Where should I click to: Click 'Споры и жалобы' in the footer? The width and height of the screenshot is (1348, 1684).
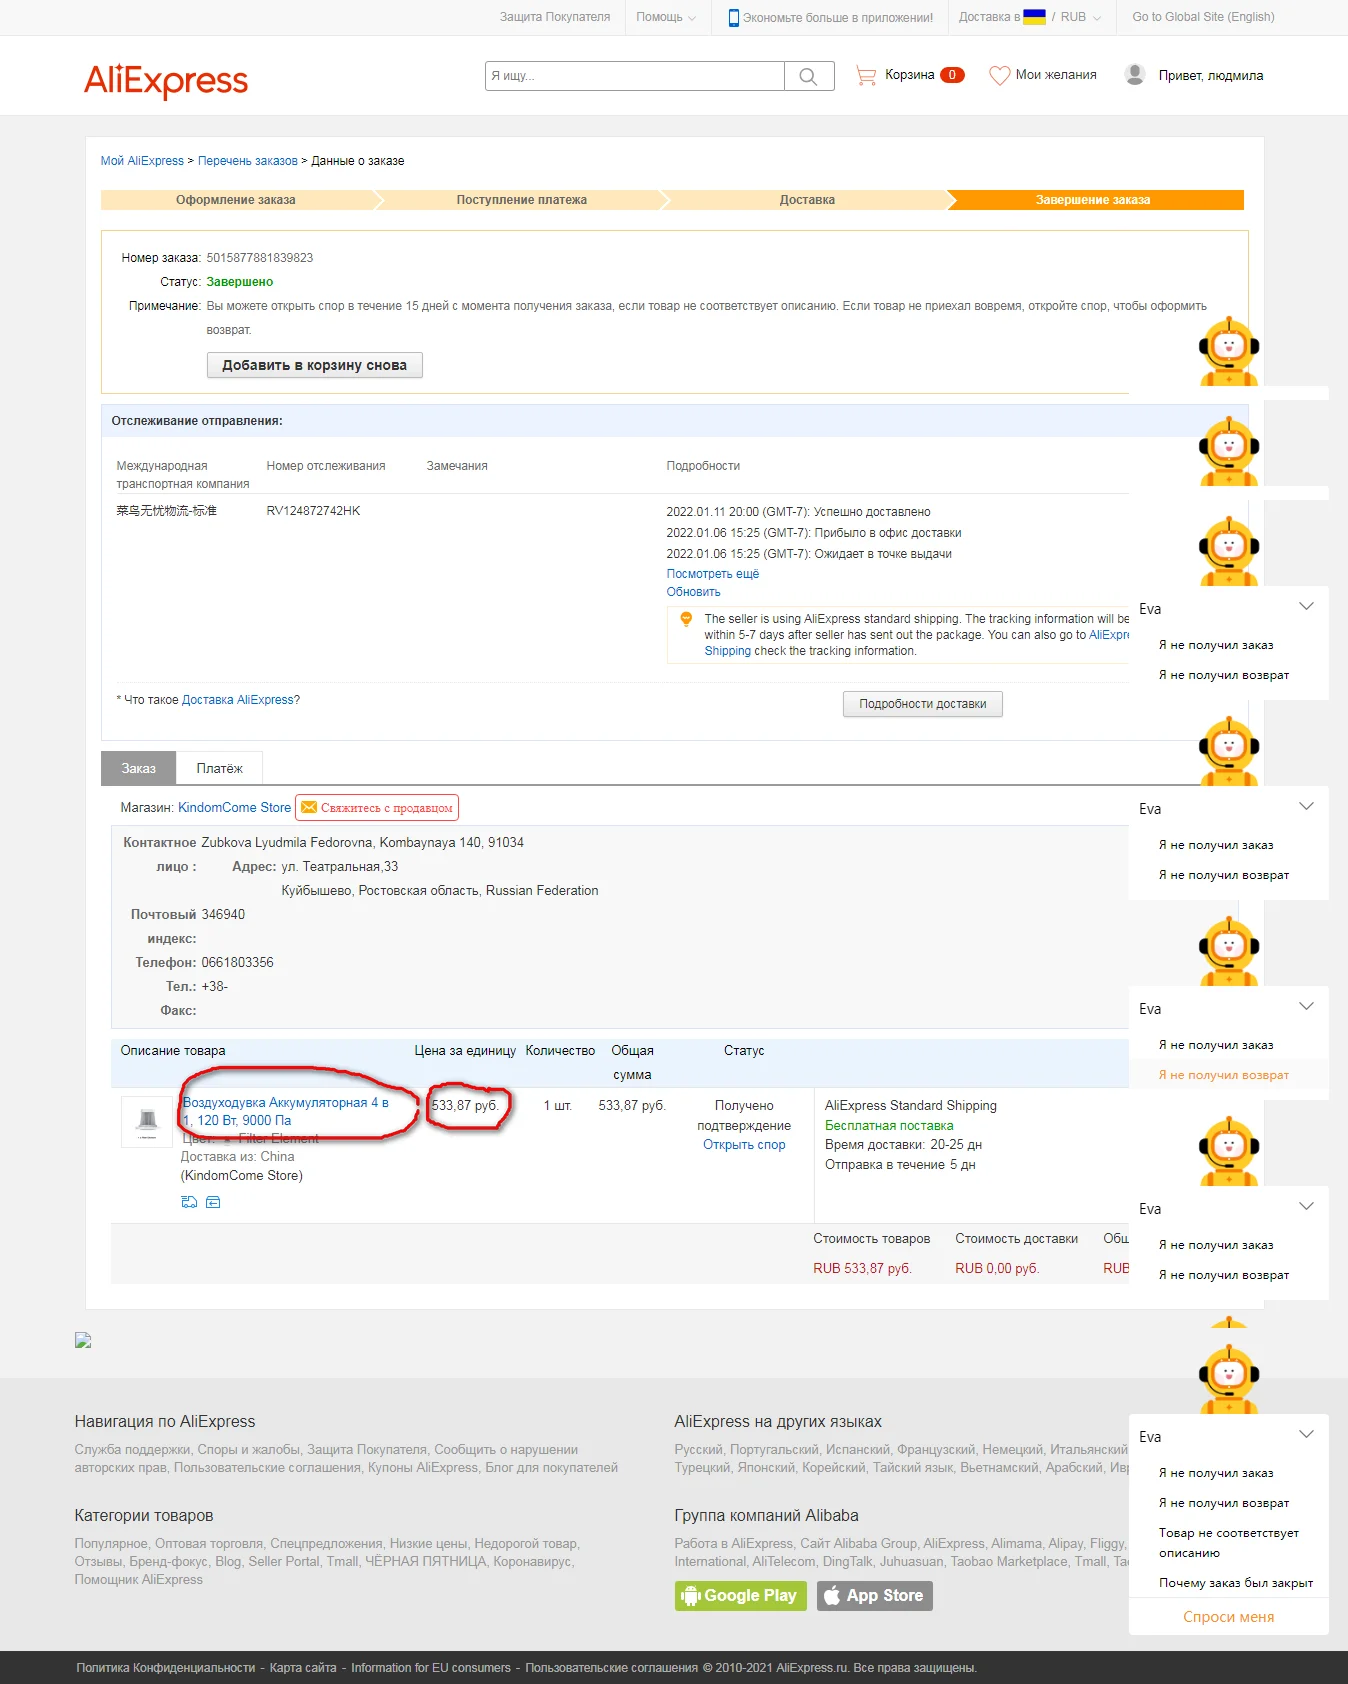(x=249, y=1450)
